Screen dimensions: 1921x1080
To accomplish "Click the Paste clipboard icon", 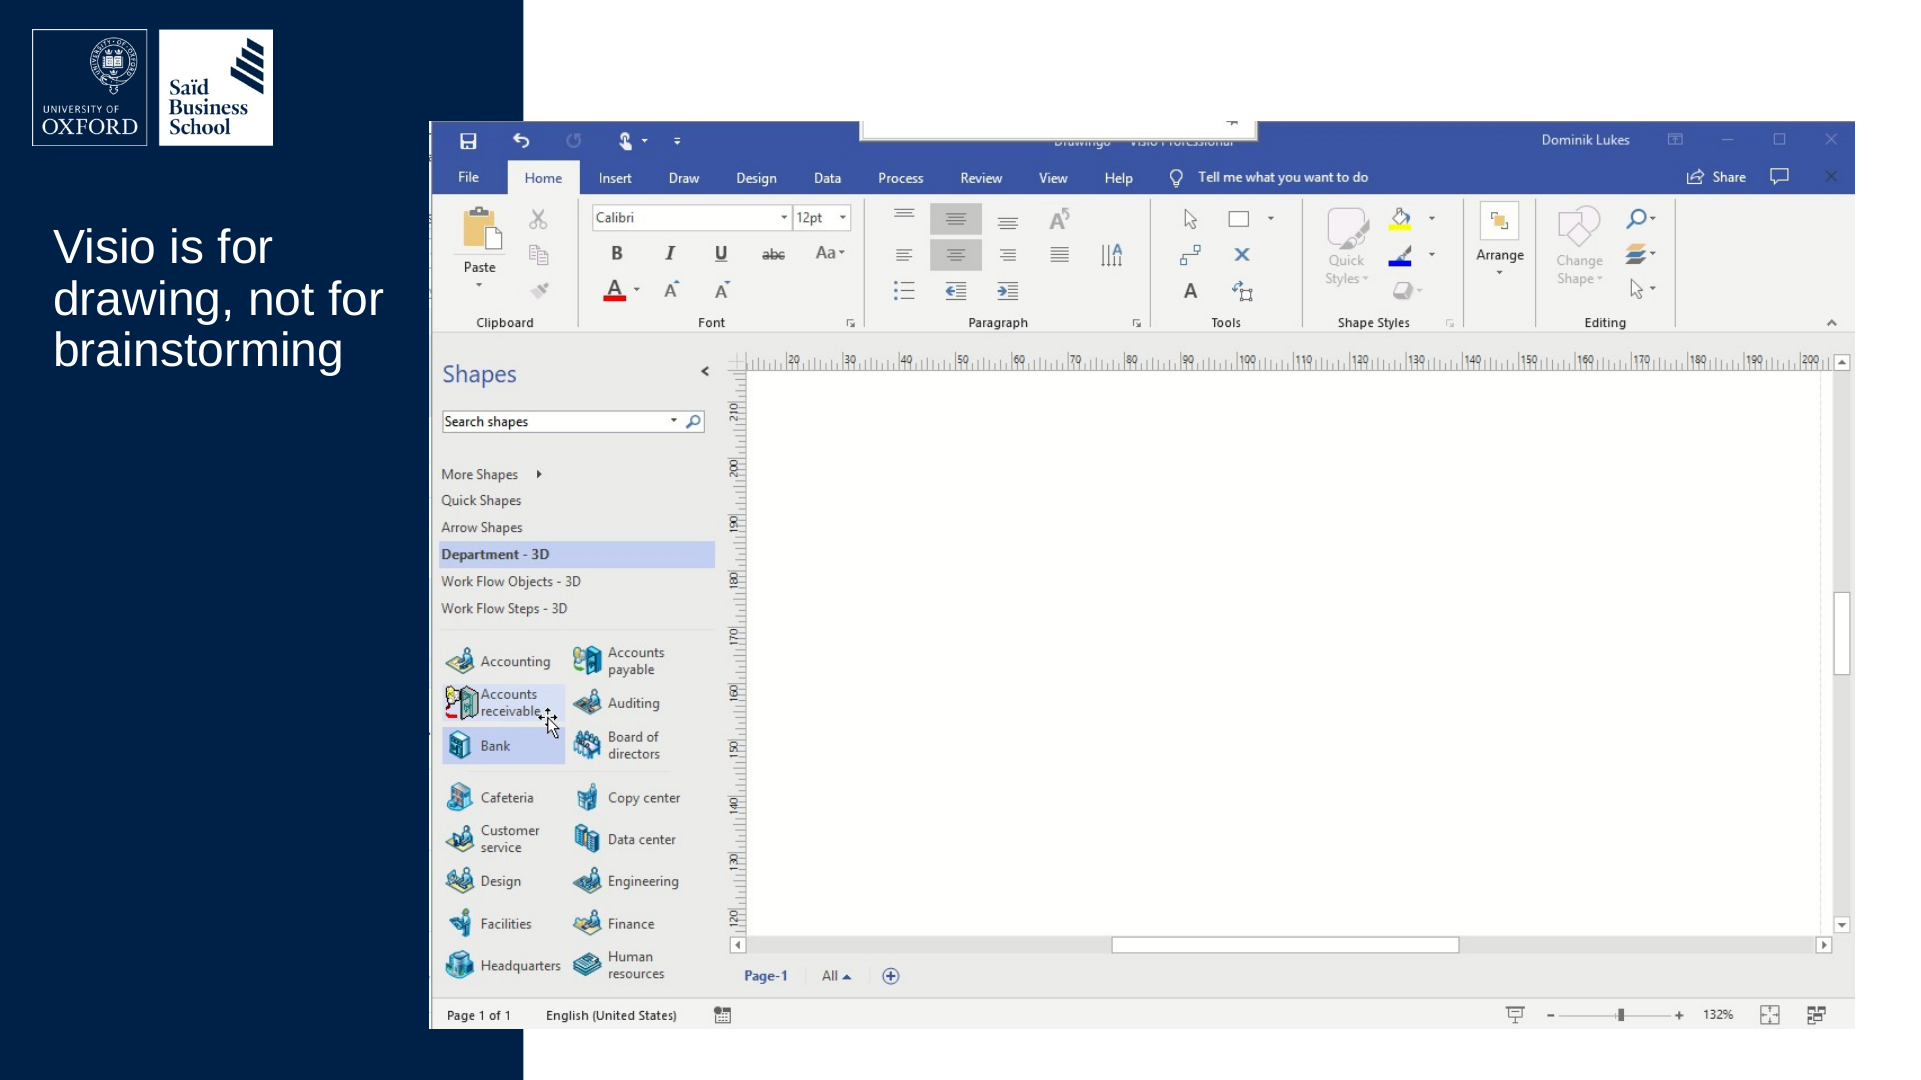I will click(481, 229).
